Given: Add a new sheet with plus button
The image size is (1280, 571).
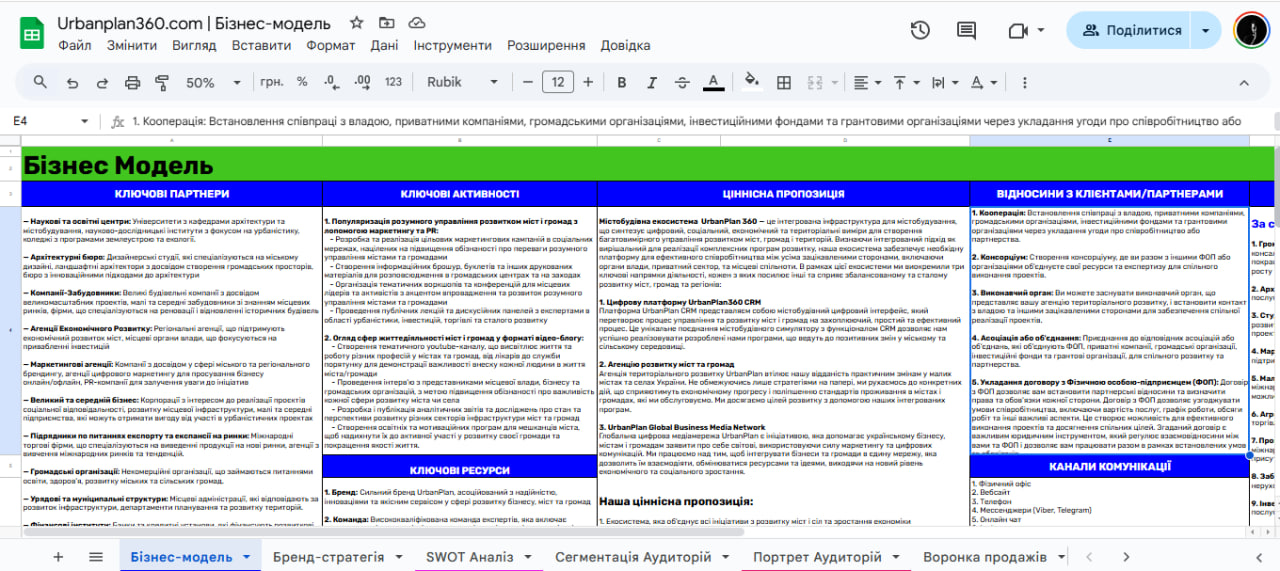Looking at the screenshot, I should pos(58,557).
